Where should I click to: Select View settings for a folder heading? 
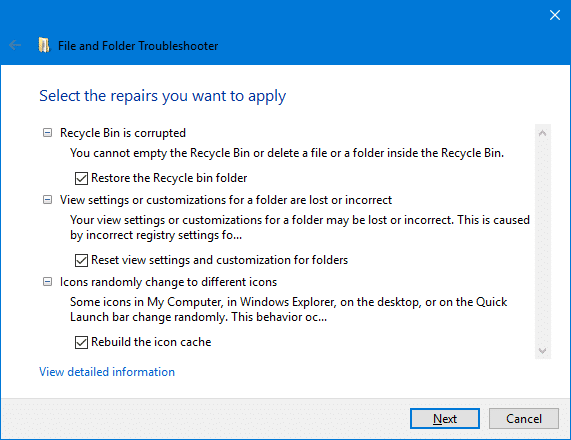(x=226, y=200)
